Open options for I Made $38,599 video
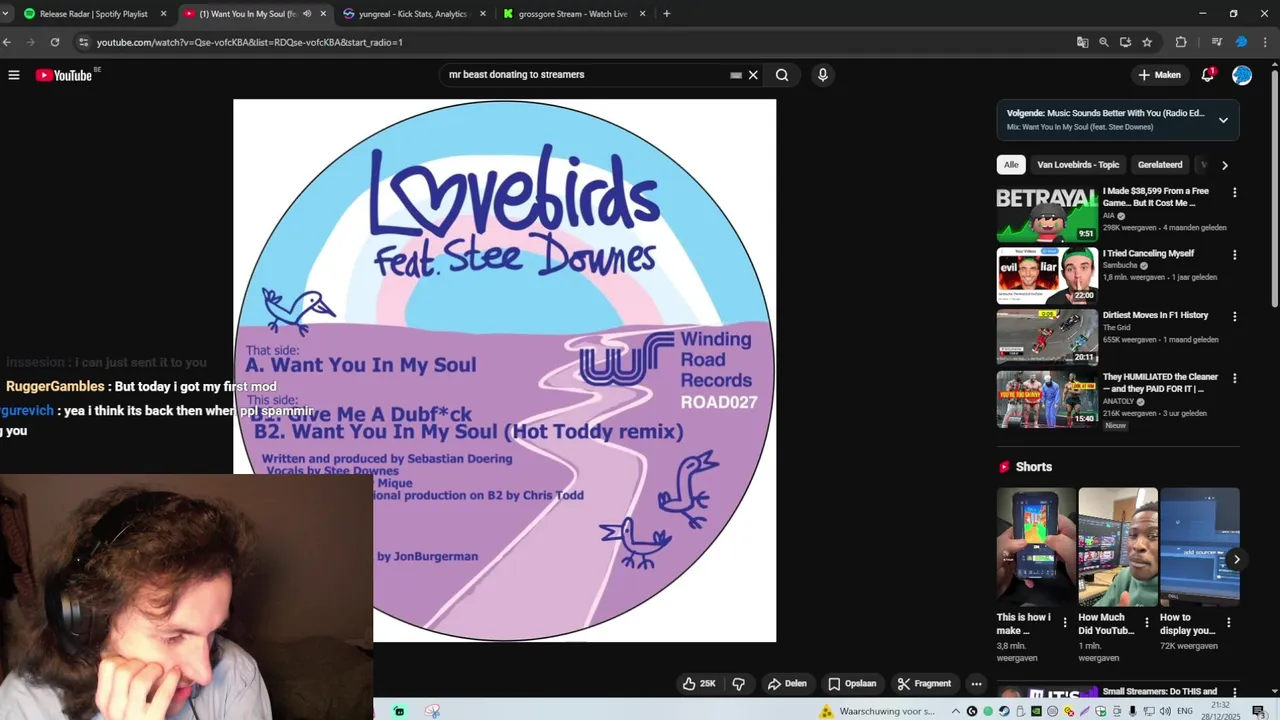The height and width of the screenshot is (720, 1280). [x=1234, y=192]
